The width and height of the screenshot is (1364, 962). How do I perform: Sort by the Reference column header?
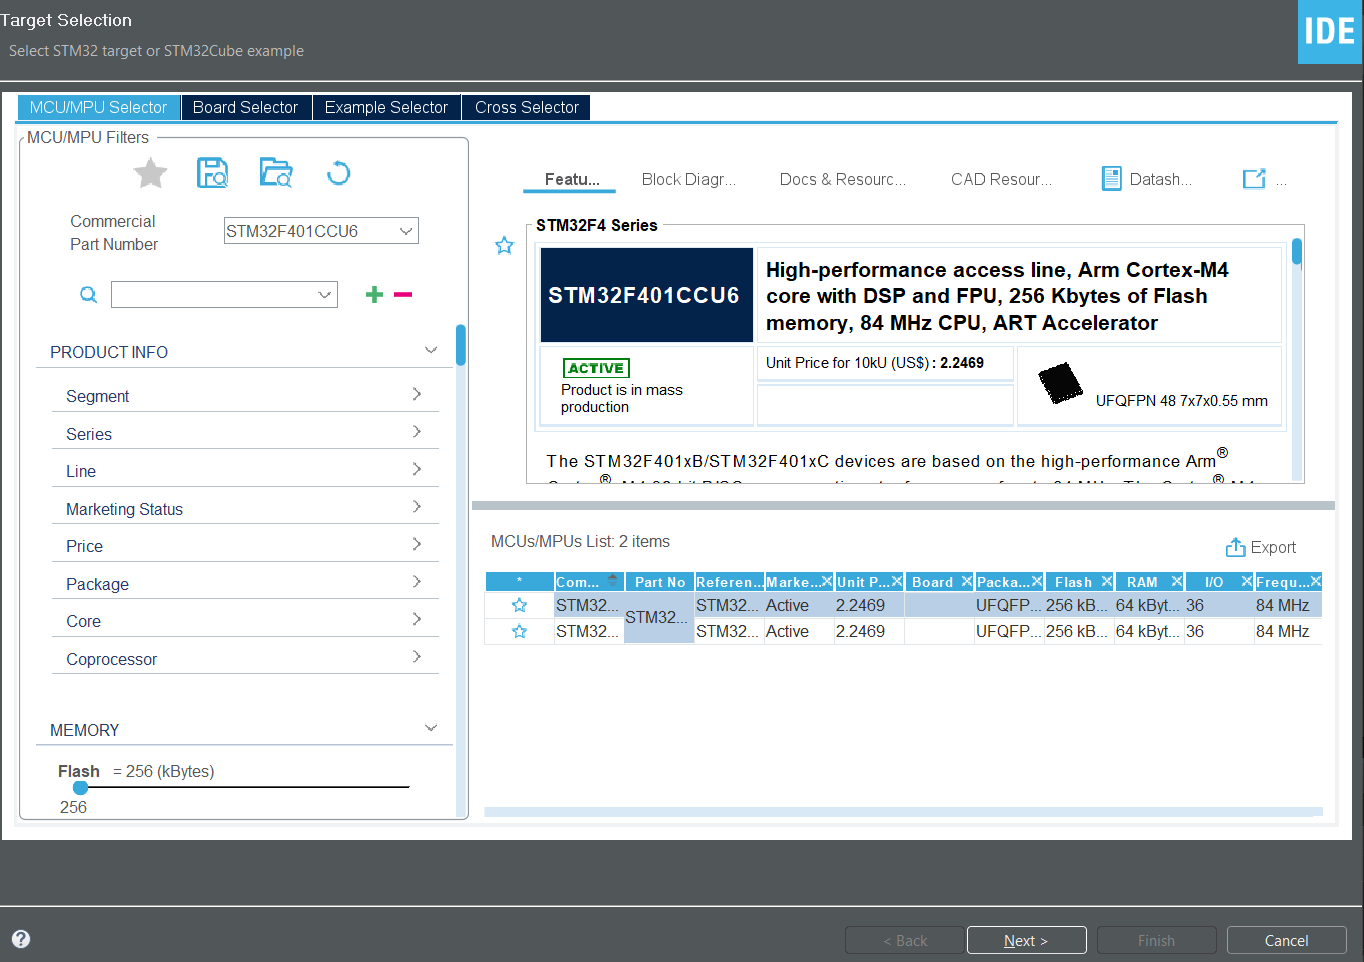[x=729, y=582]
